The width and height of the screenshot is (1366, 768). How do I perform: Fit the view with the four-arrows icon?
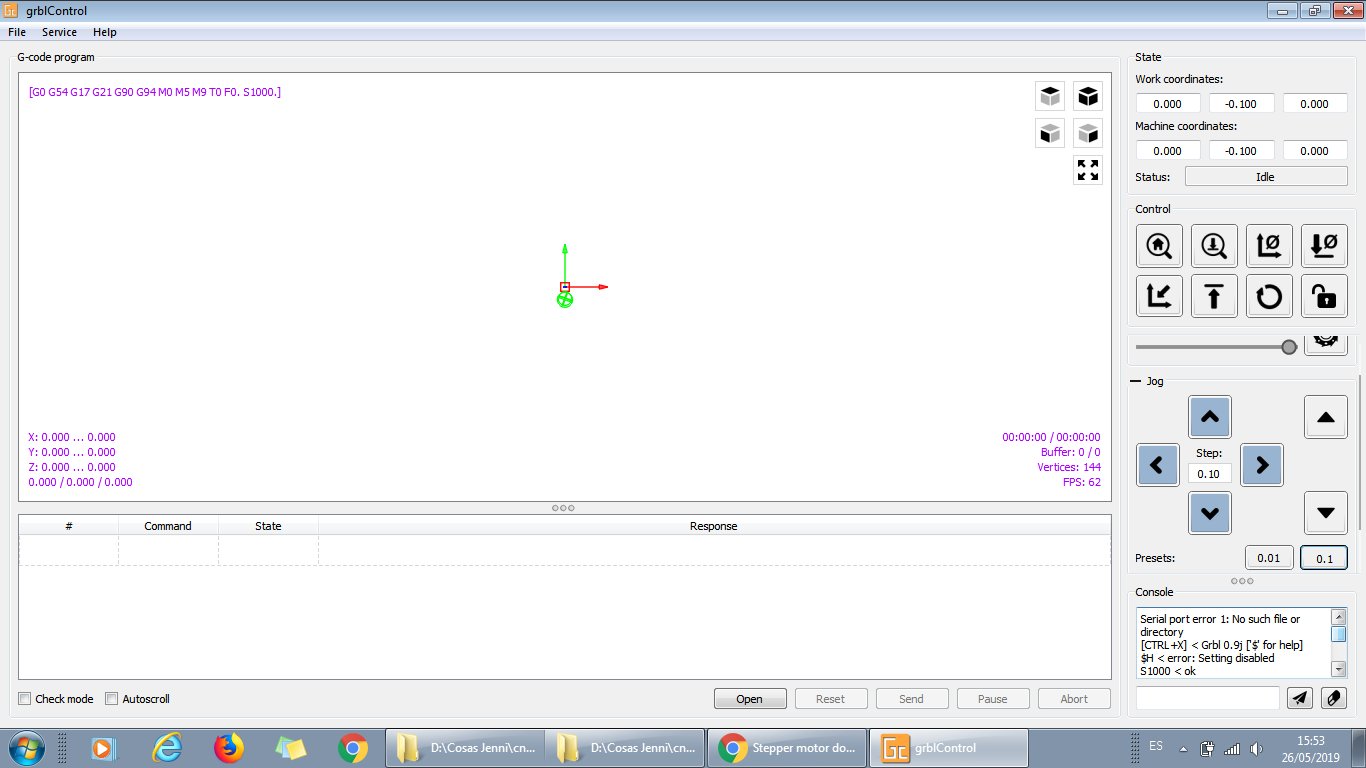click(x=1088, y=170)
